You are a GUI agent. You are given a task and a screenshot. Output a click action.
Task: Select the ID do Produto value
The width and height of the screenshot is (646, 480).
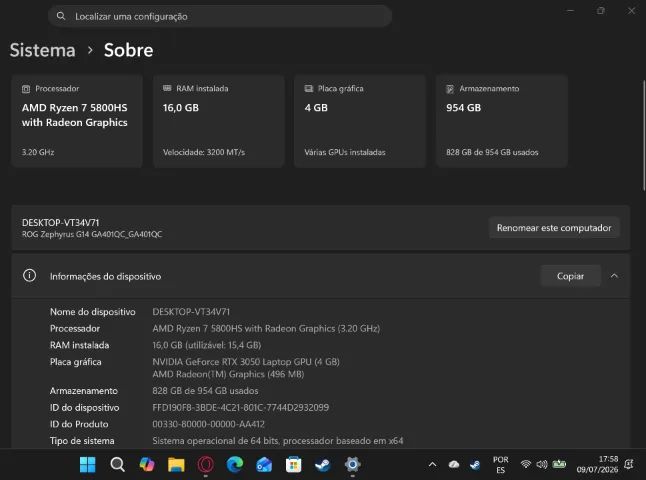(208, 424)
